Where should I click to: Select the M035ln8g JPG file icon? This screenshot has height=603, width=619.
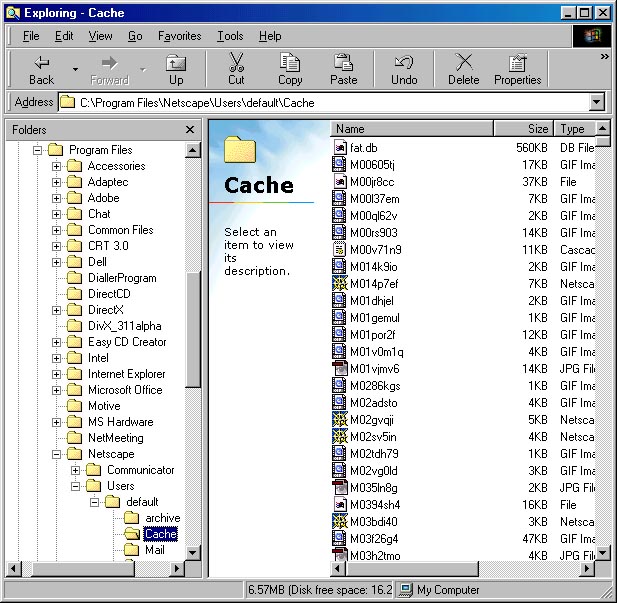tap(339, 487)
